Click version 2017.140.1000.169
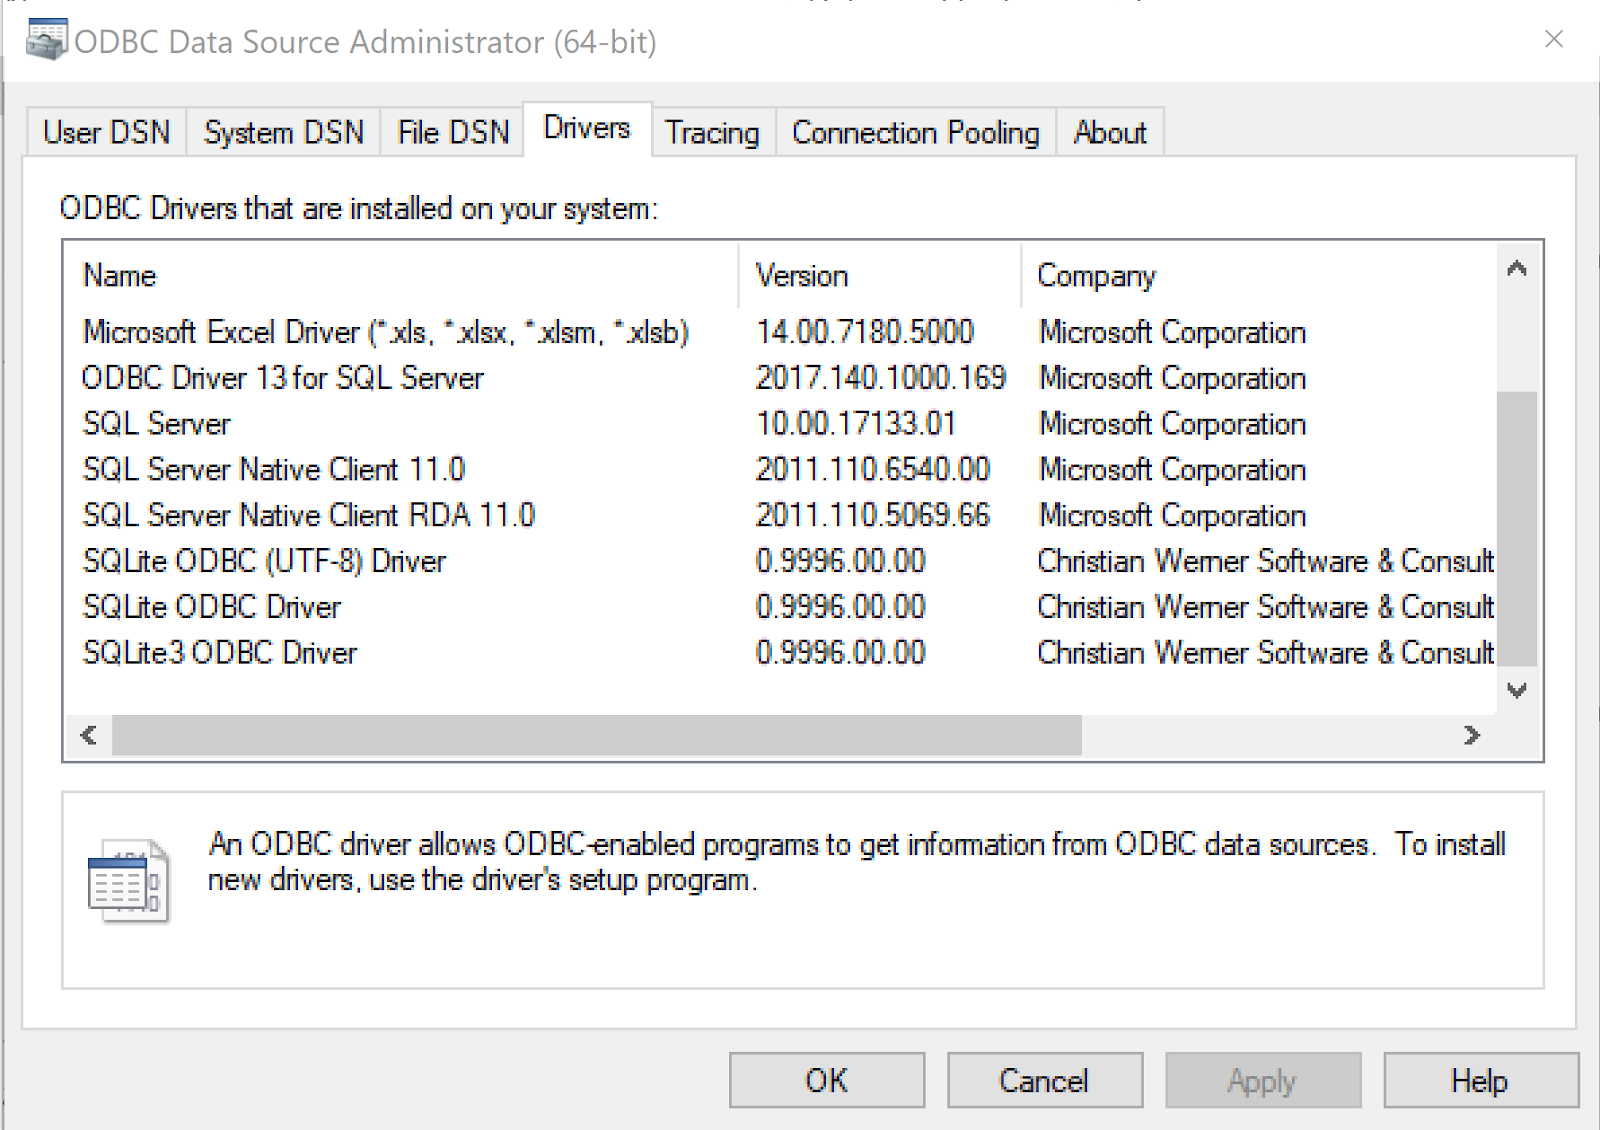This screenshot has width=1600, height=1130. 881,378
